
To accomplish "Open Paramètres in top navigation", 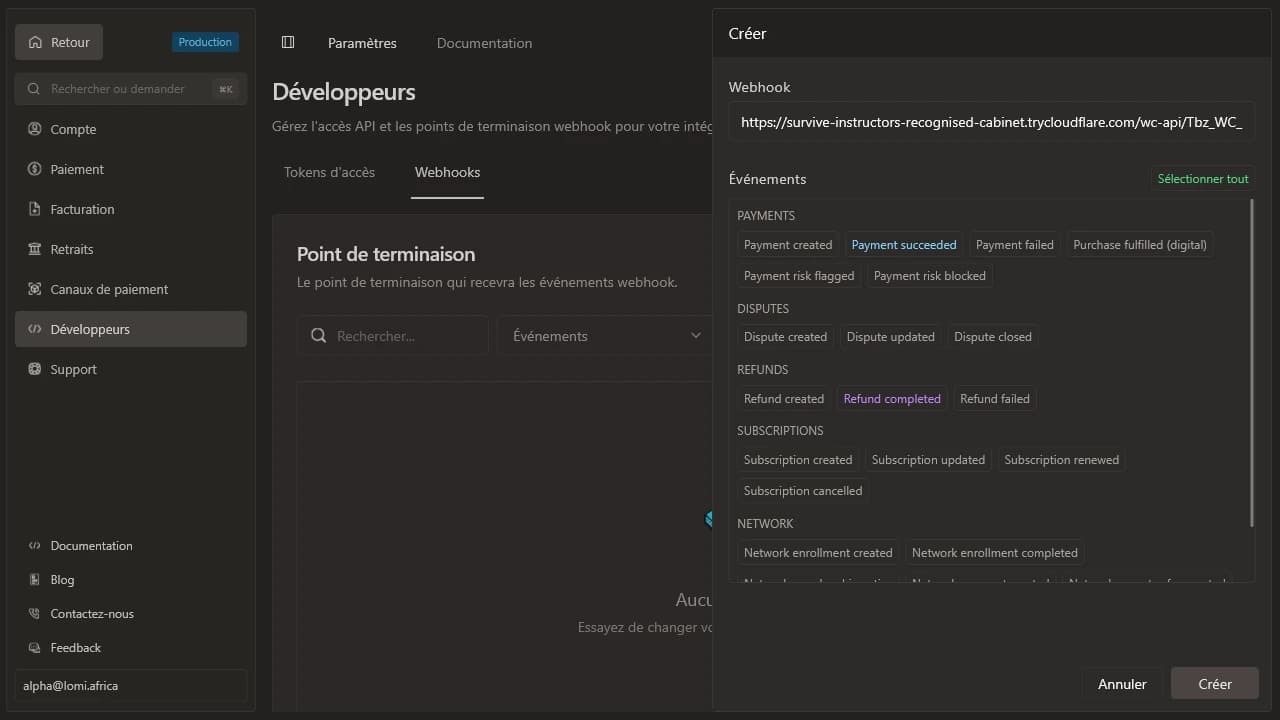I will pyautogui.click(x=362, y=43).
